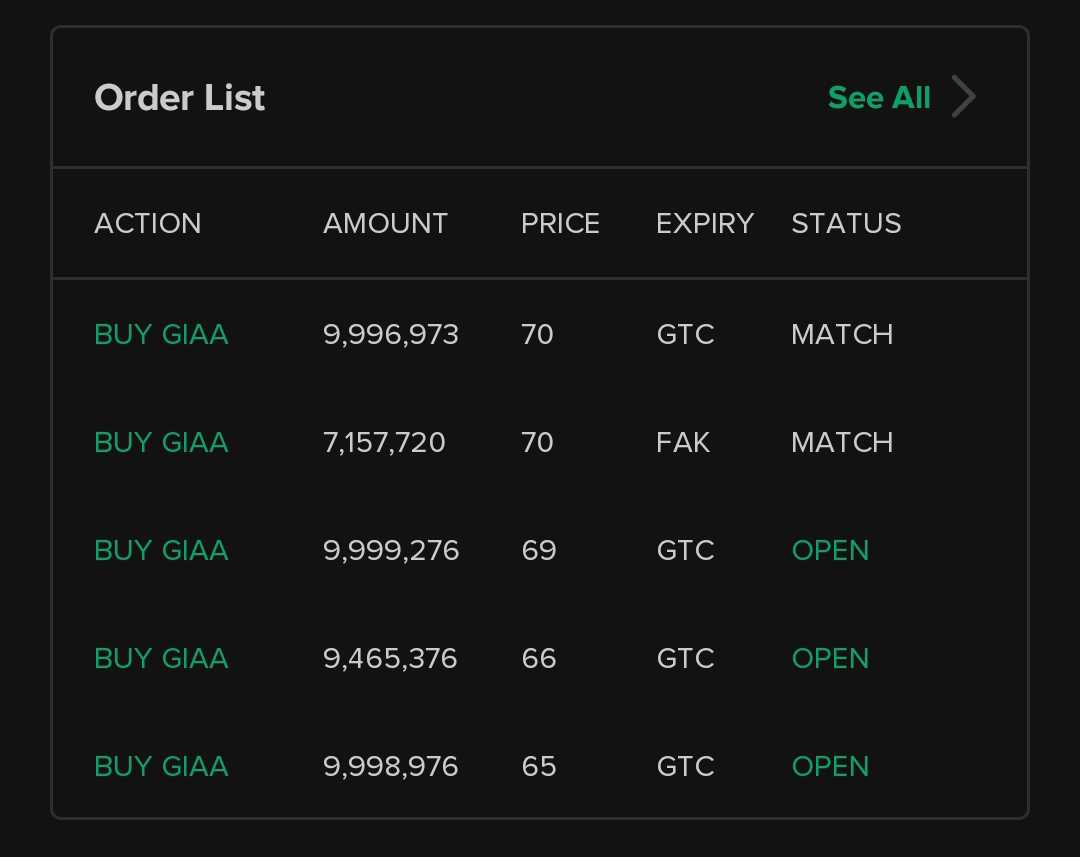Open BUY GIAA order with FAK expiry
The width and height of the screenshot is (1080, 857).
540,442
